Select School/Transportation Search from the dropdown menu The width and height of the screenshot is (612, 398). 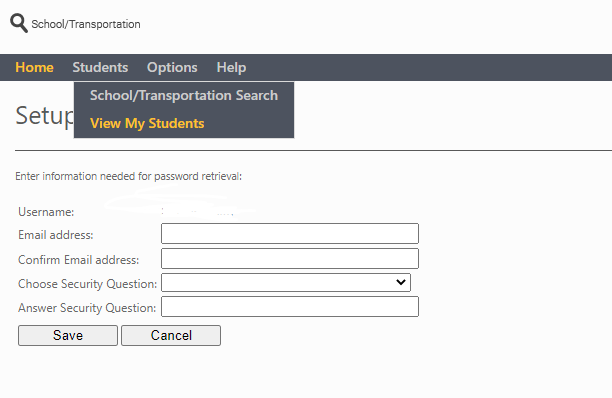coord(184,96)
